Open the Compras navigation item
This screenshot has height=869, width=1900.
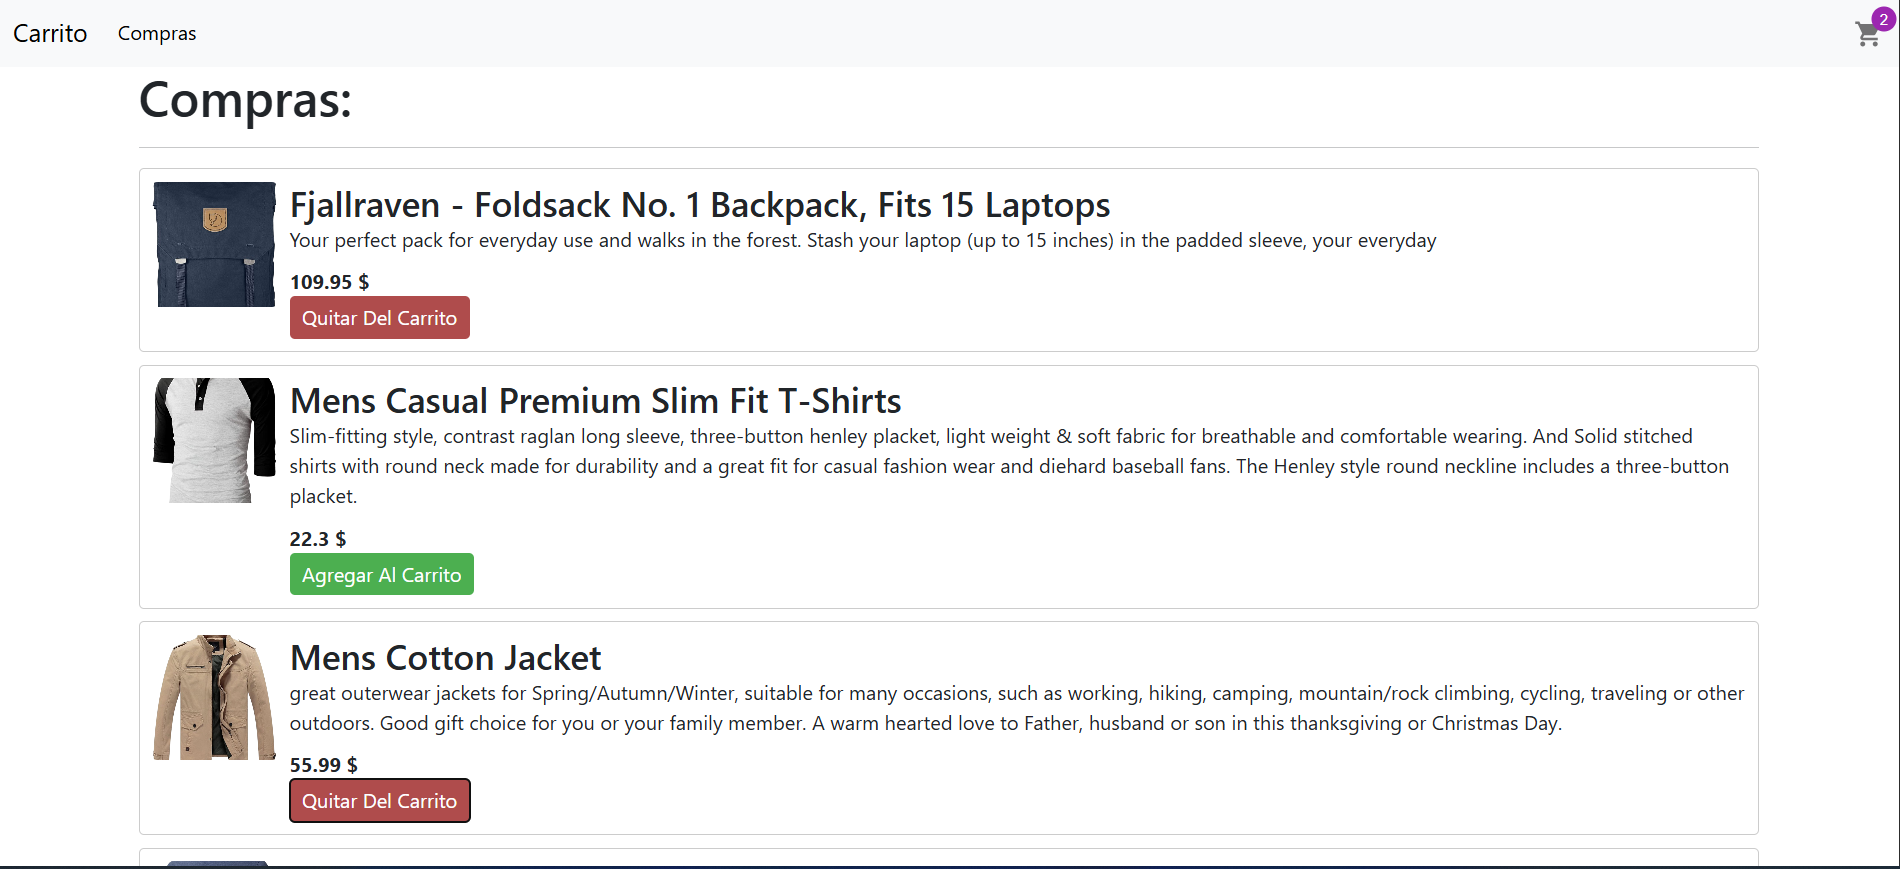point(157,33)
